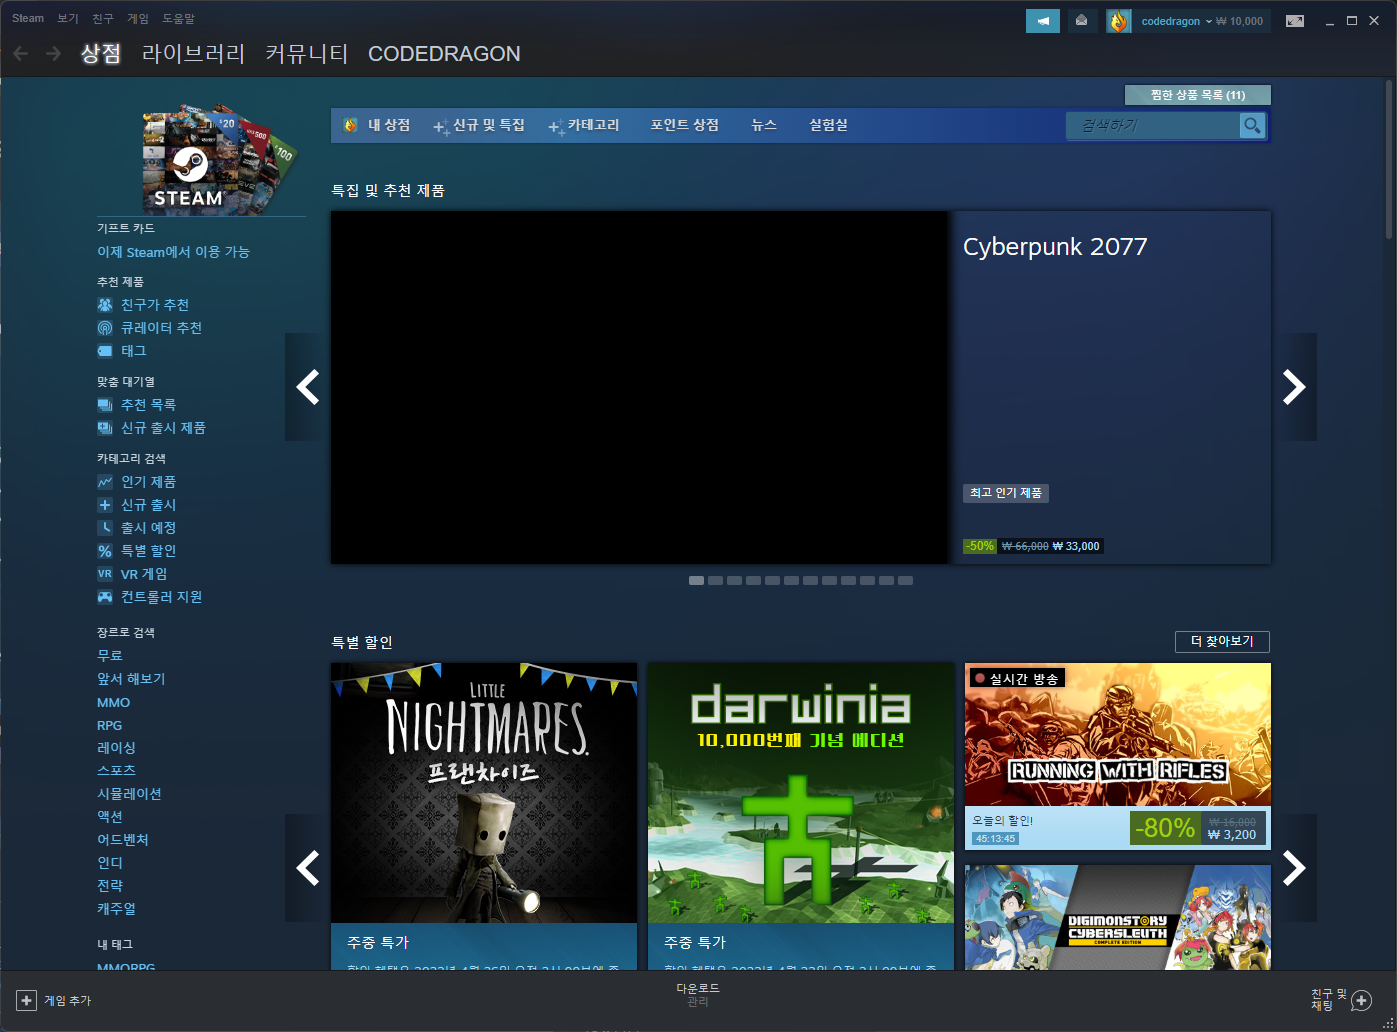Click the forward navigation arrow
Viewport: 1397px width, 1032px height.
(54, 54)
